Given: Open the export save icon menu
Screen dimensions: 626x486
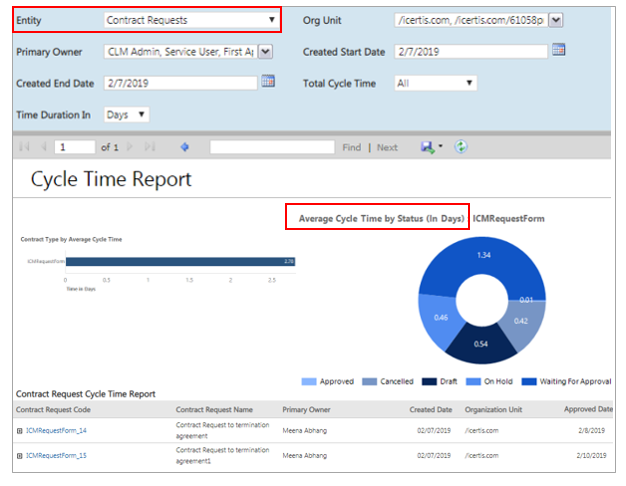Looking at the screenshot, I should point(429,147).
